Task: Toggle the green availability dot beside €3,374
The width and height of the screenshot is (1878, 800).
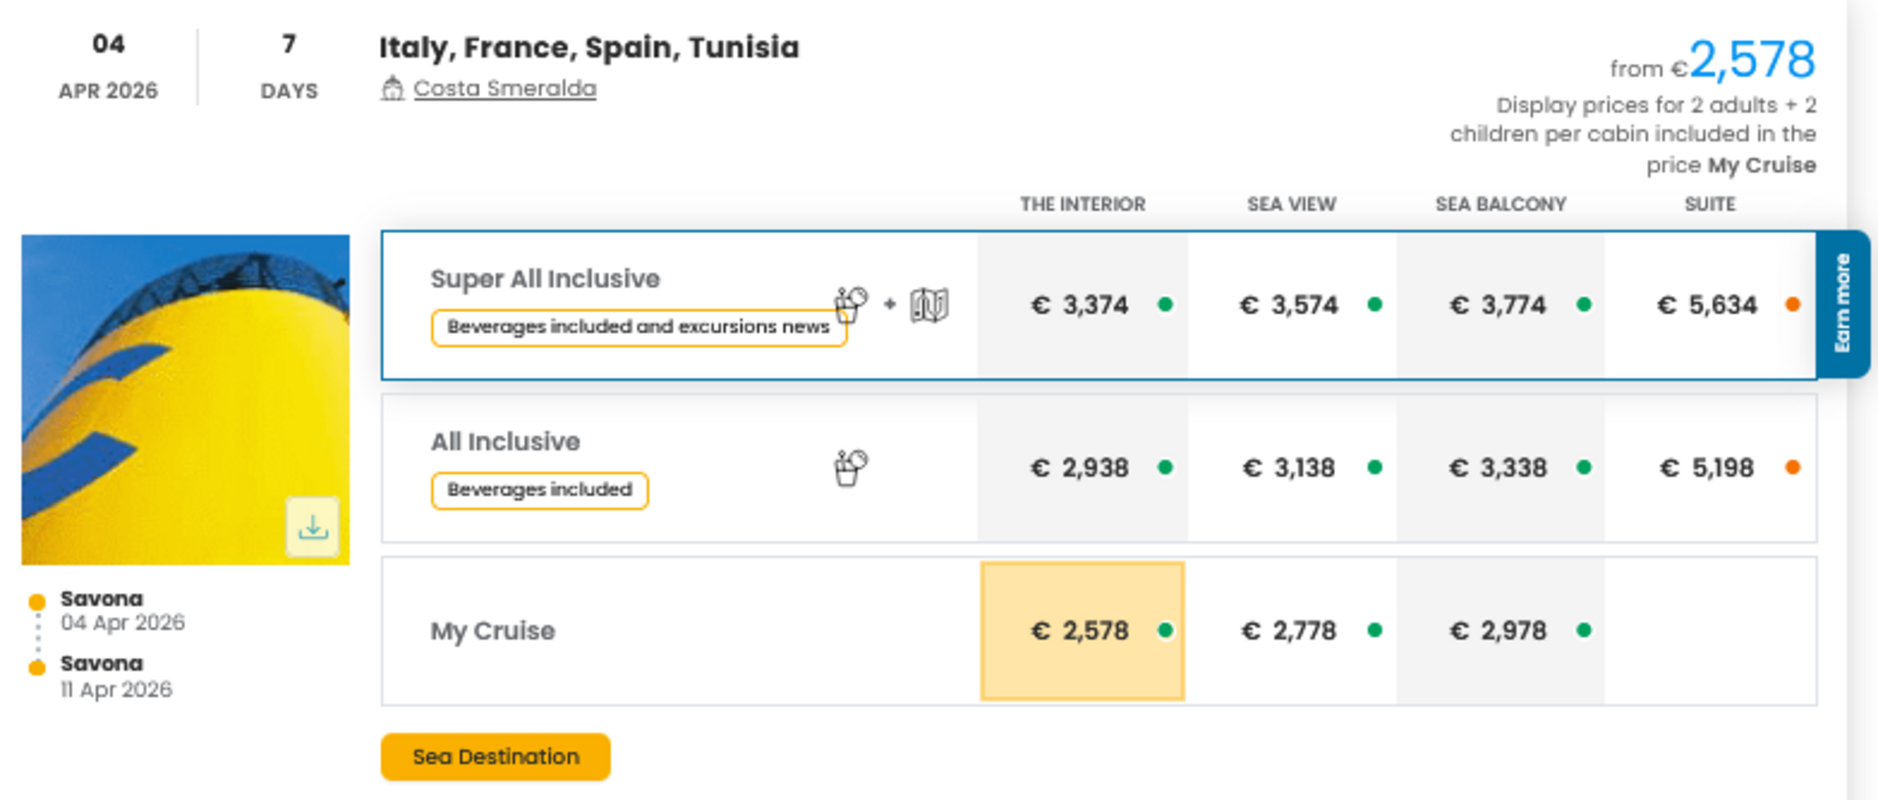Action: [x=1166, y=302]
